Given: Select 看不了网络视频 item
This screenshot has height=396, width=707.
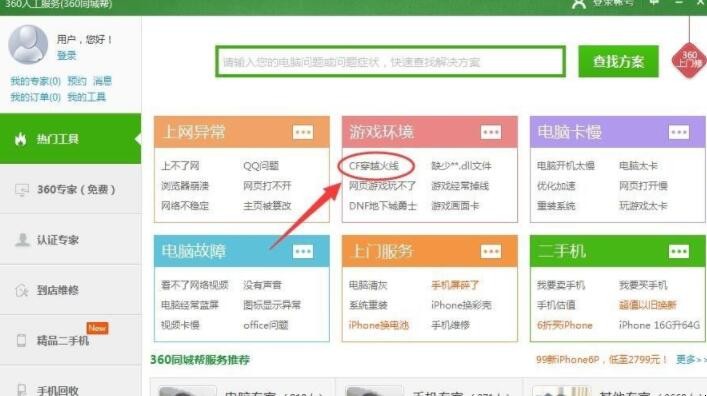Looking at the screenshot, I should tap(195, 285).
